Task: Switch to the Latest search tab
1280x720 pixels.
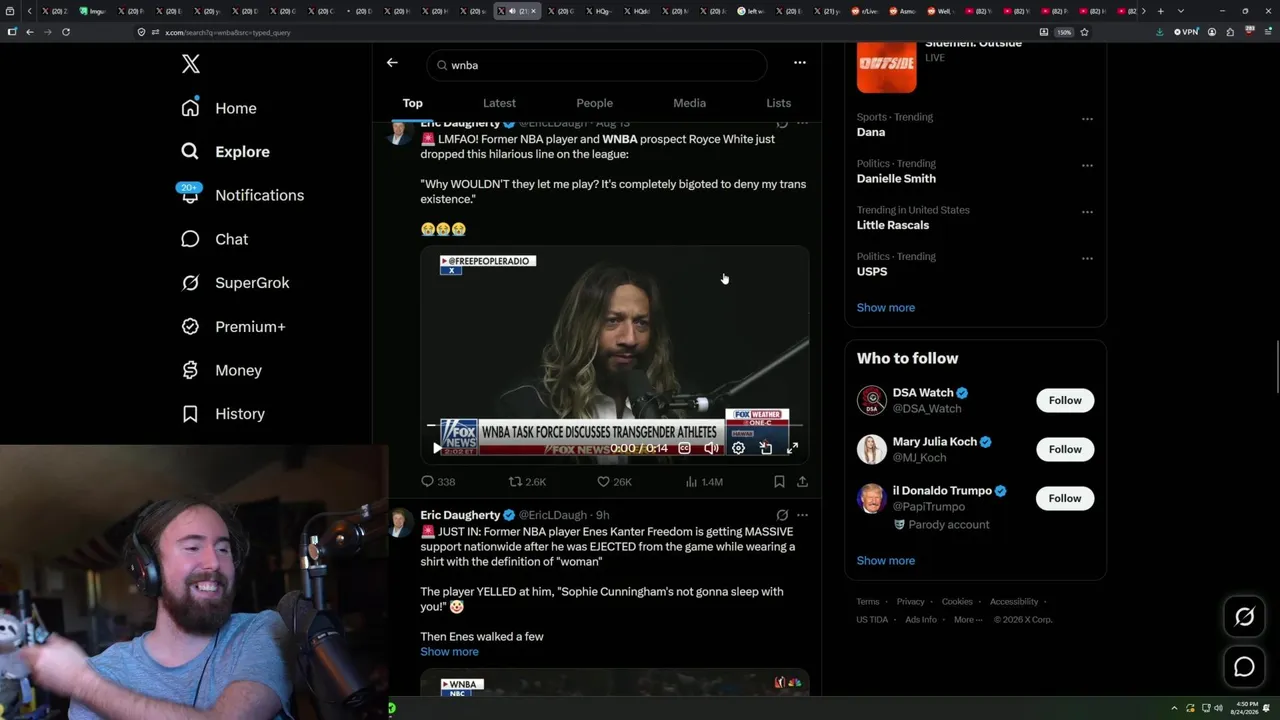Action: [499, 103]
